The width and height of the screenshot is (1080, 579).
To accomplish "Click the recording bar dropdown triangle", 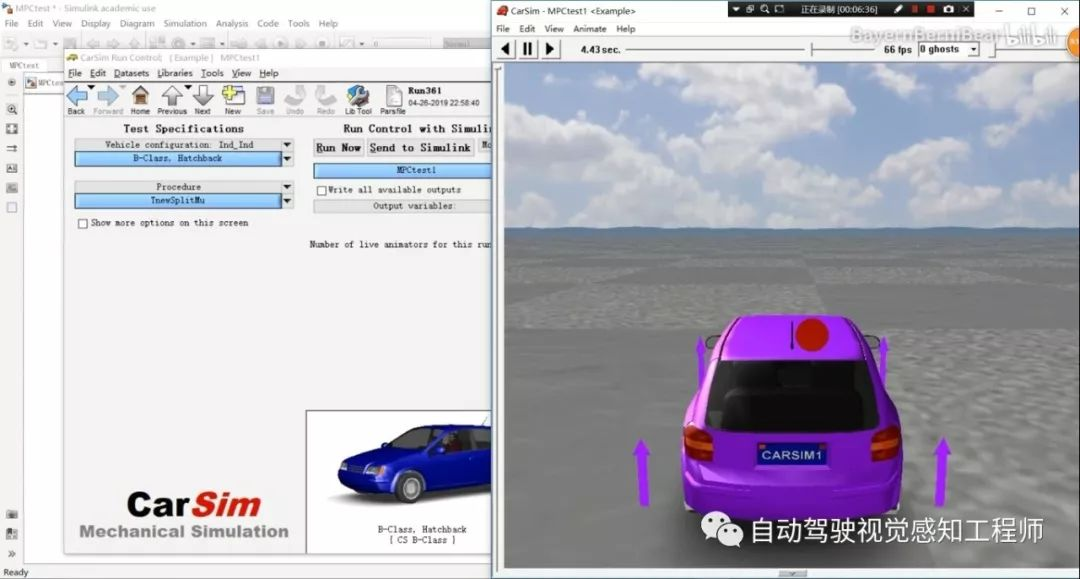I will point(736,9).
